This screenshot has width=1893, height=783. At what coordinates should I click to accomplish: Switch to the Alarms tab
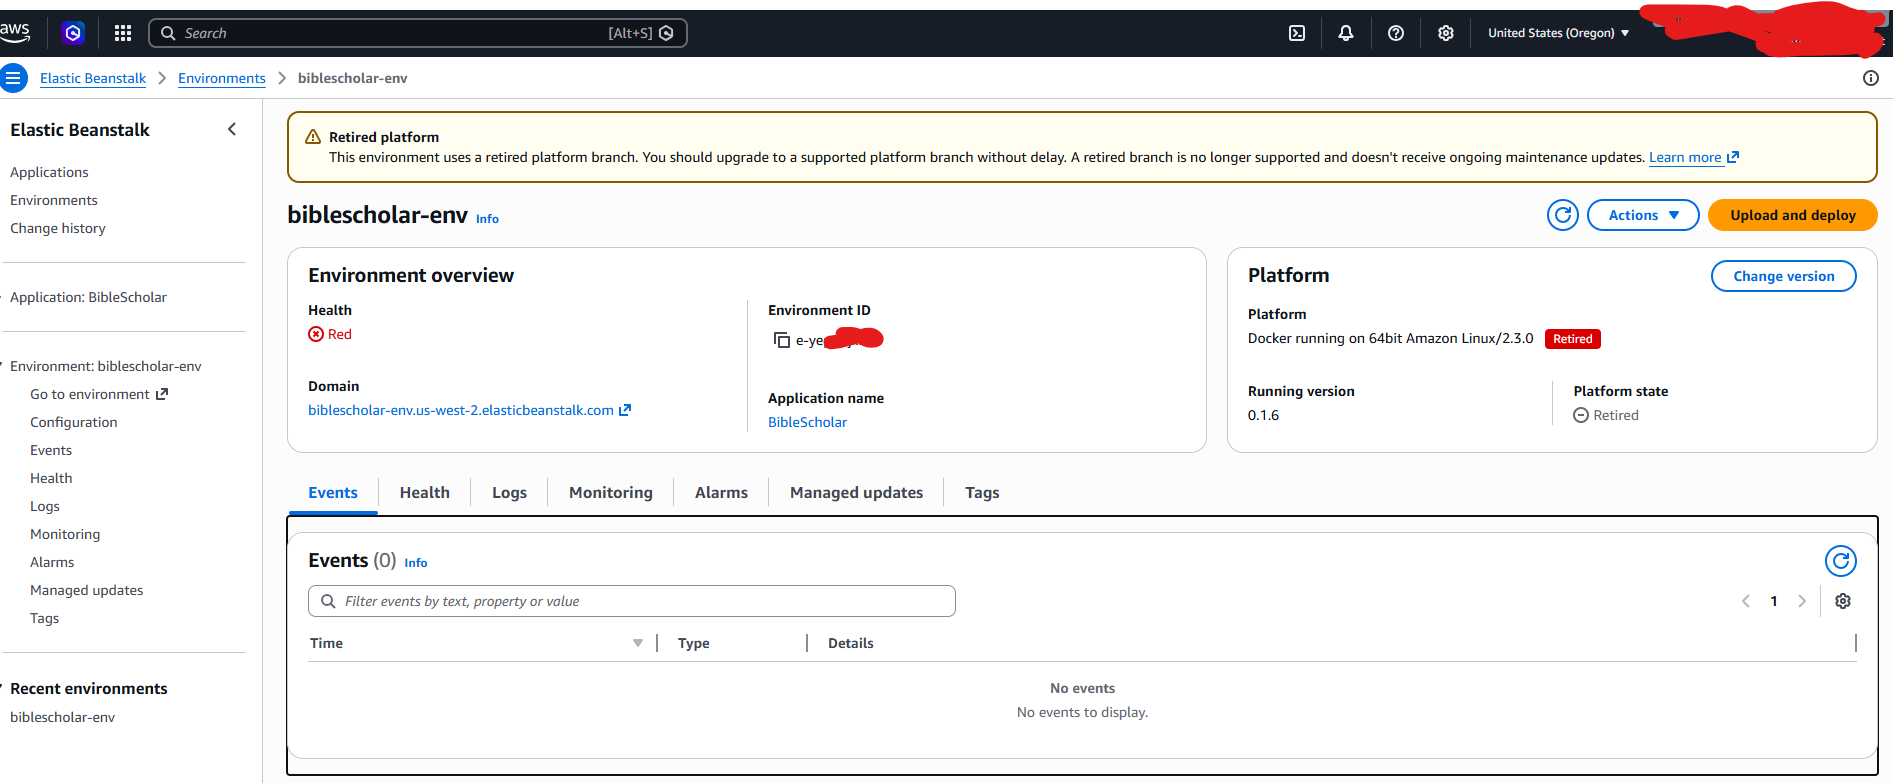coord(721,492)
